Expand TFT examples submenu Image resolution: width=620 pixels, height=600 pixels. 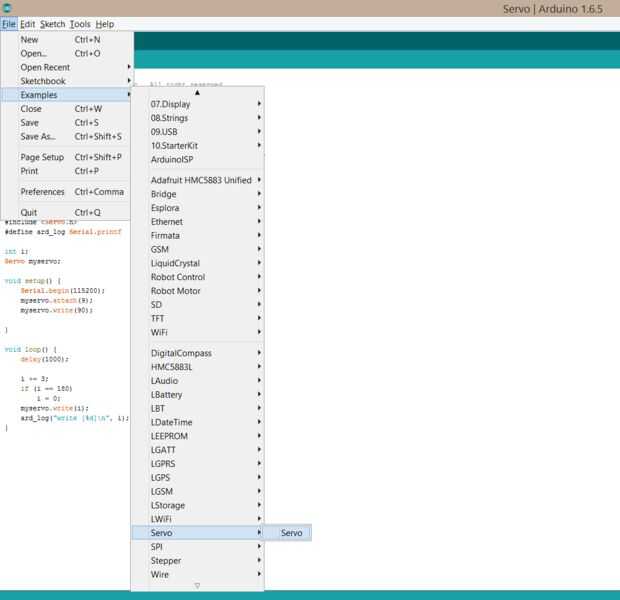point(198,319)
